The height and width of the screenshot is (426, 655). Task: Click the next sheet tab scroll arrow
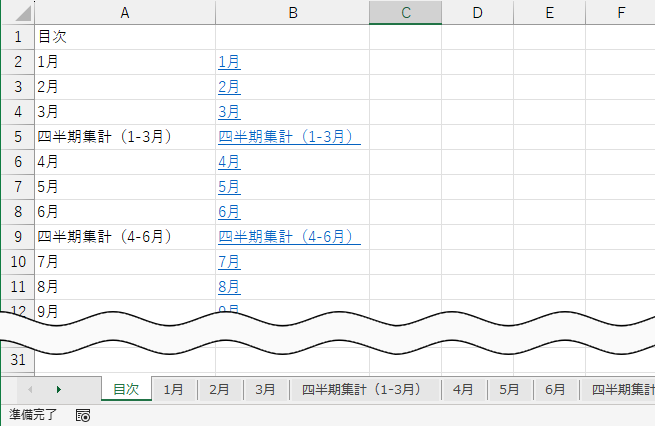(59, 389)
